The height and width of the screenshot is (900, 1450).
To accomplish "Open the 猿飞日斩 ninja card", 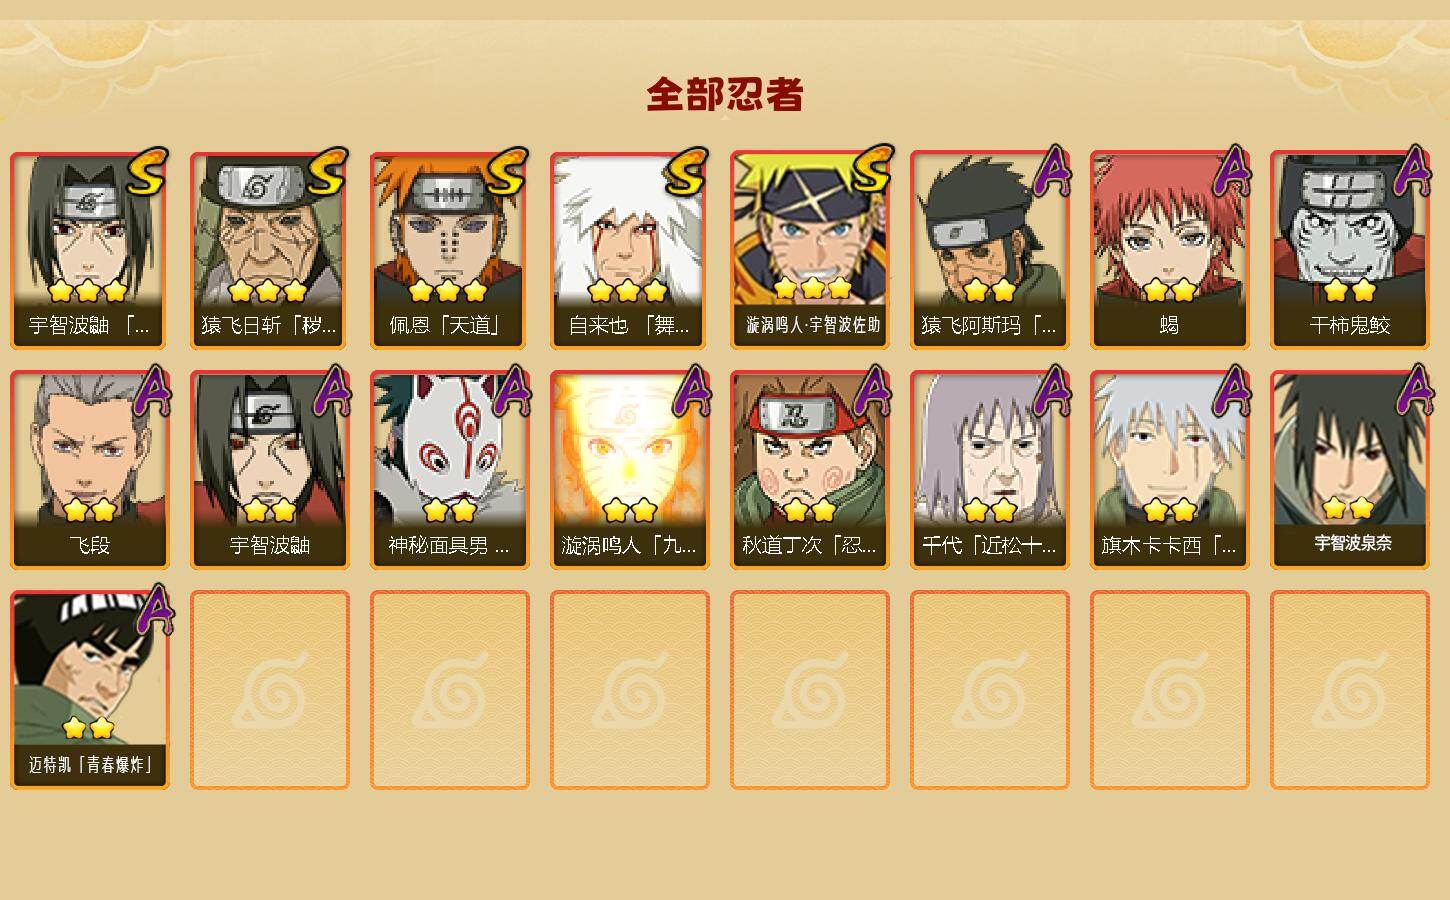I will pyautogui.click(x=270, y=250).
